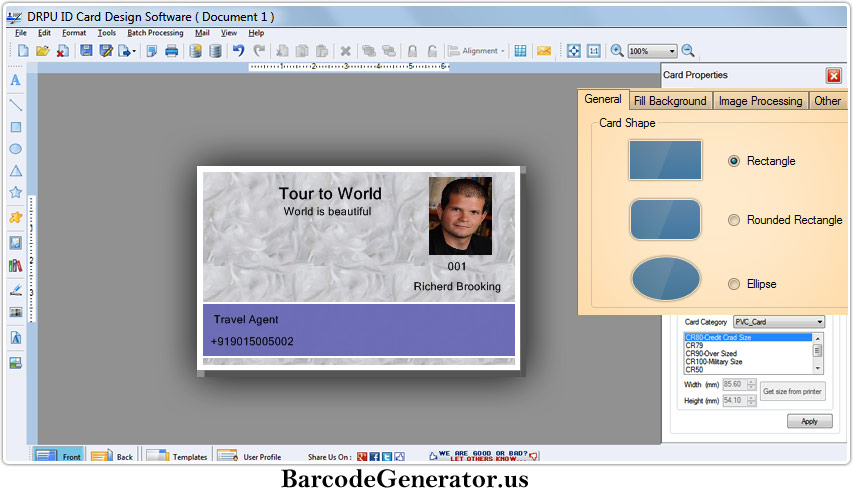Select CR90-Over Sized list item
The height and width of the screenshot is (488, 853).
pyautogui.click(x=748, y=354)
